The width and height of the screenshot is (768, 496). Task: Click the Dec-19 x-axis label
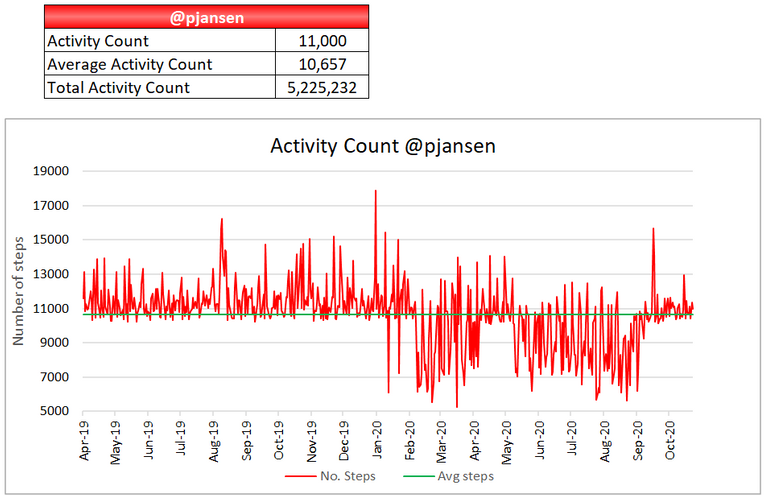[344, 440]
